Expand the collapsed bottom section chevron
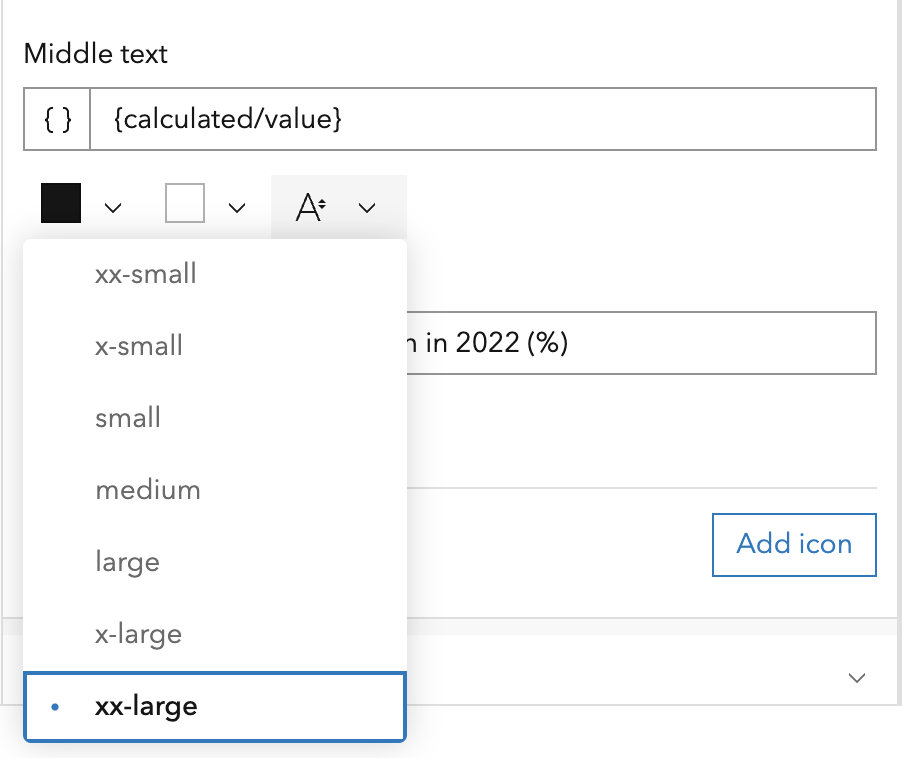The image size is (902, 758). pos(856,677)
